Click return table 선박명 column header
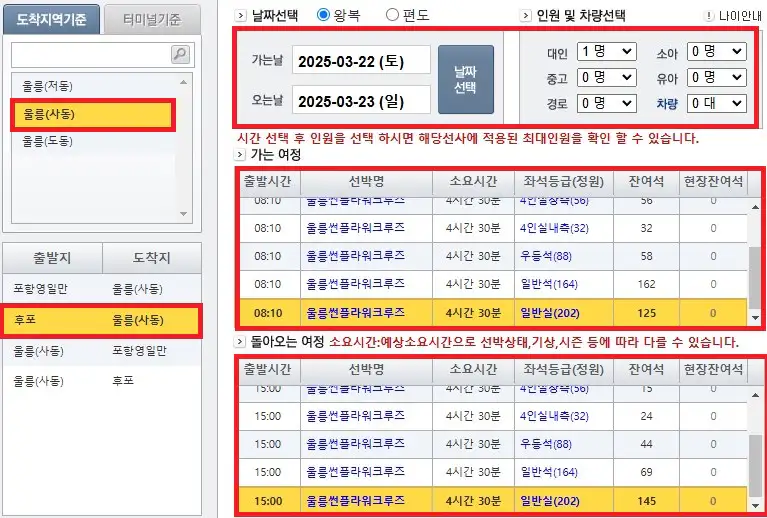Viewport: 767px width, 518px height. coord(366,370)
